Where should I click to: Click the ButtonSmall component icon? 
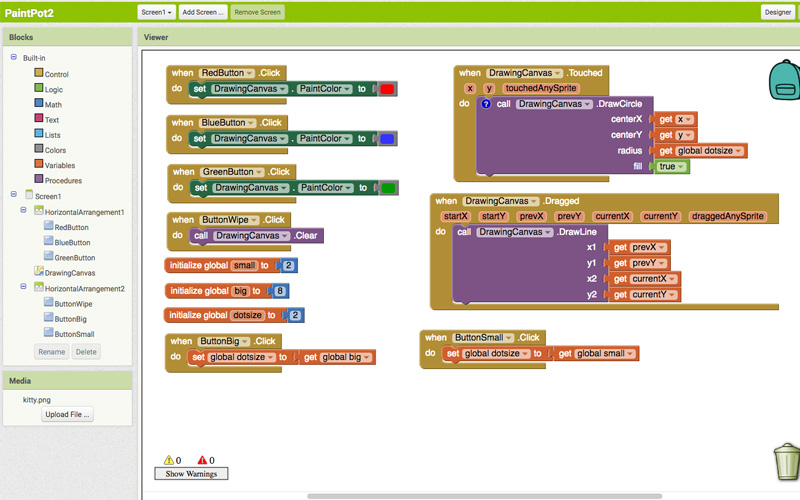tap(48, 333)
